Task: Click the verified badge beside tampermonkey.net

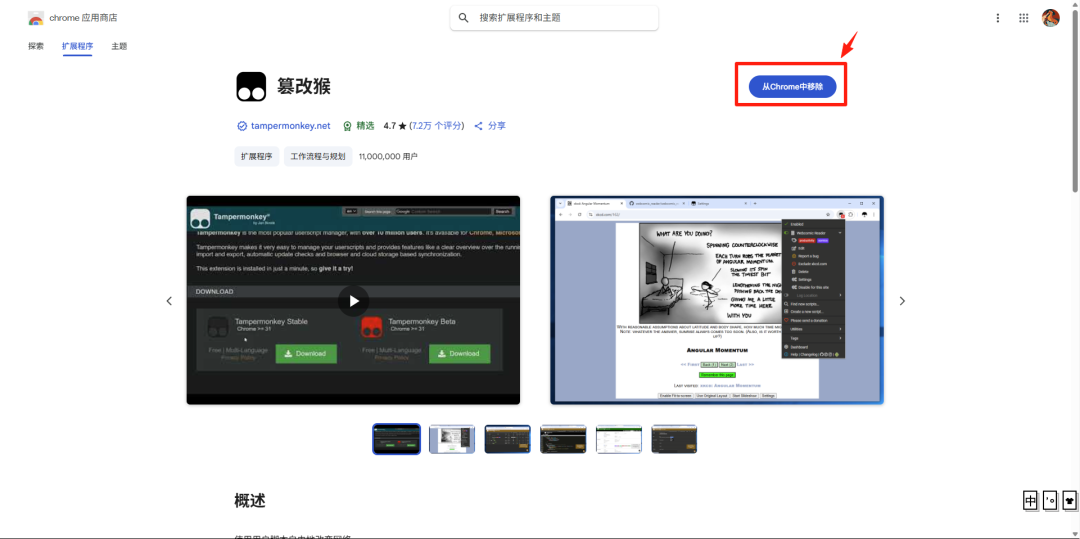Action: [x=242, y=126]
